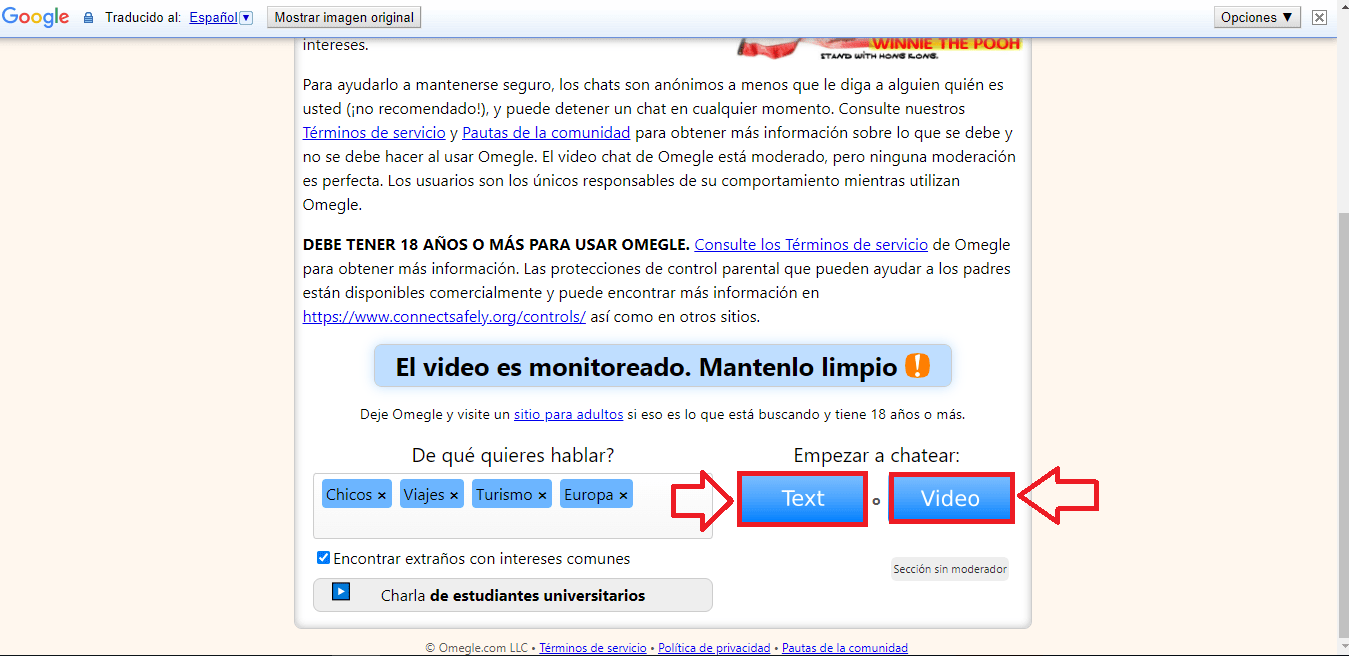Click the orange exclamation warning icon
The width and height of the screenshot is (1349, 656).
pos(917,366)
